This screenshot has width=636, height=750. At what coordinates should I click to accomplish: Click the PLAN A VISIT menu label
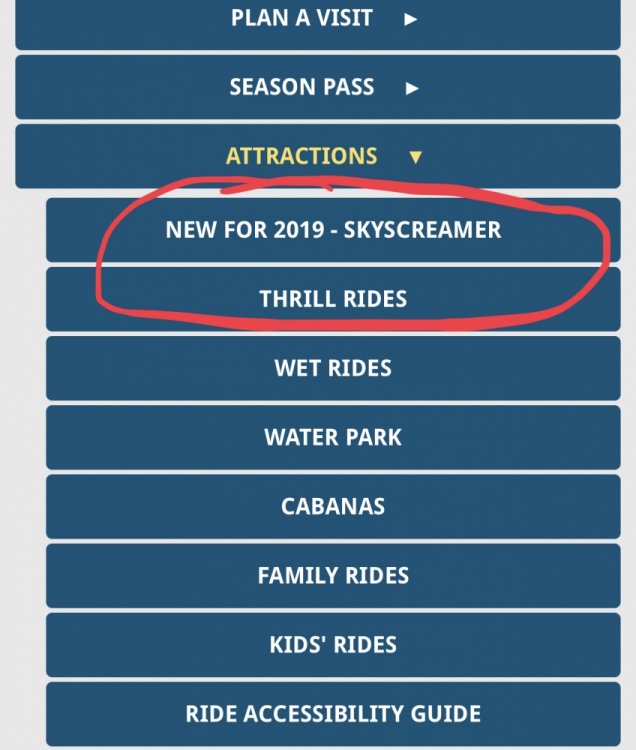301,18
